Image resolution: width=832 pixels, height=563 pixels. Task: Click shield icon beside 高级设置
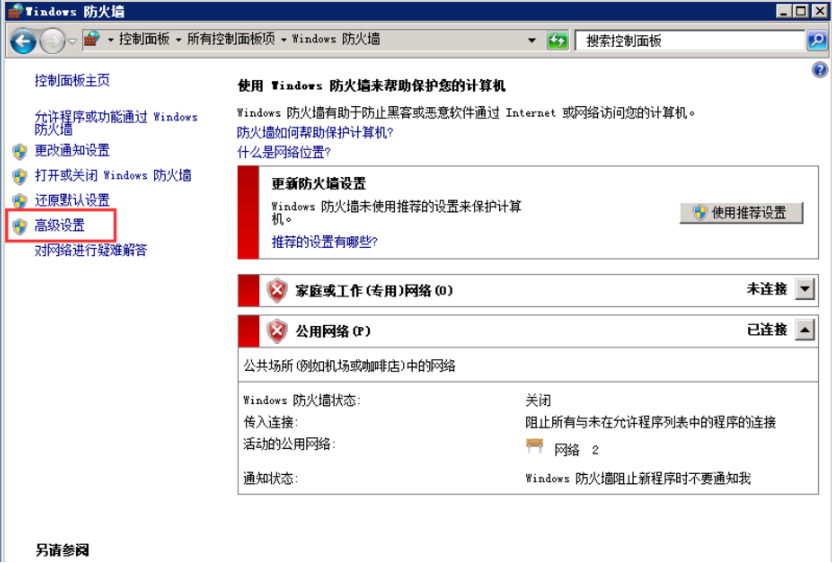(x=20, y=227)
